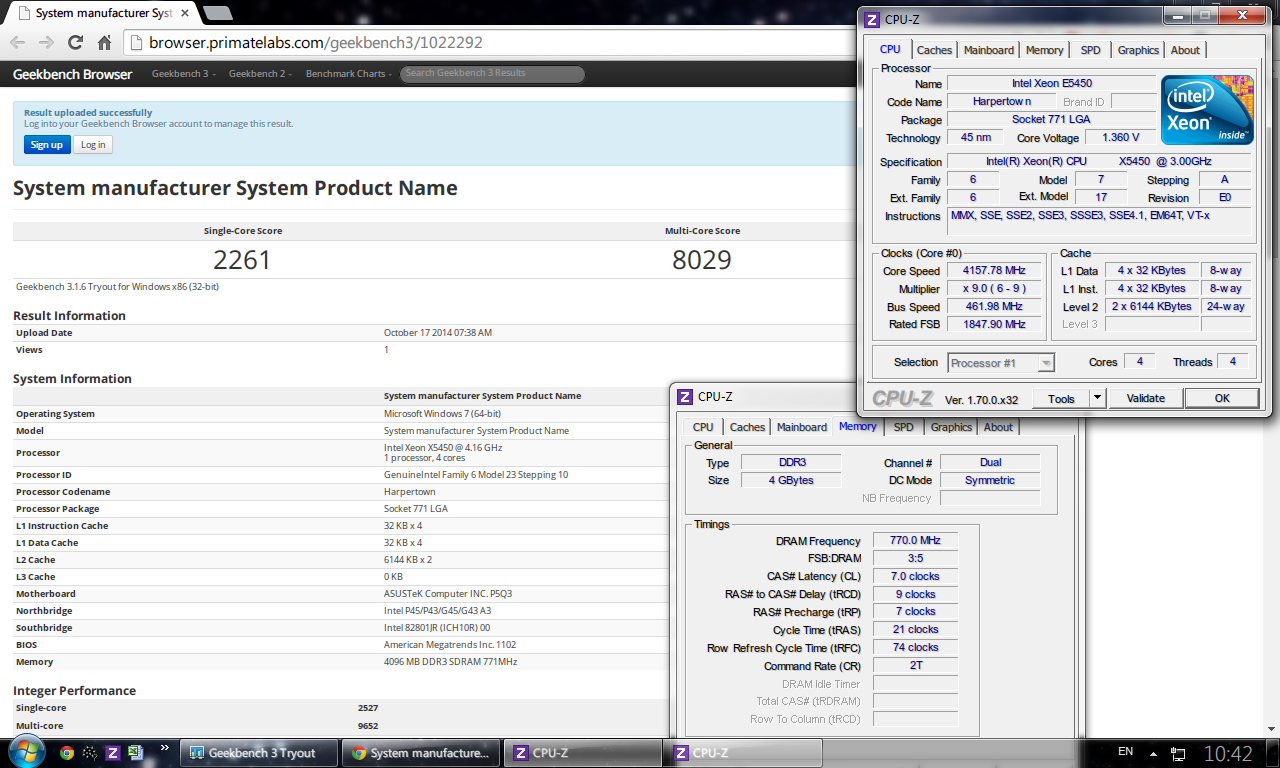This screenshot has width=1280, height=768.
Task: Show hidden tray icons arrow
Action: [1155, 753]
